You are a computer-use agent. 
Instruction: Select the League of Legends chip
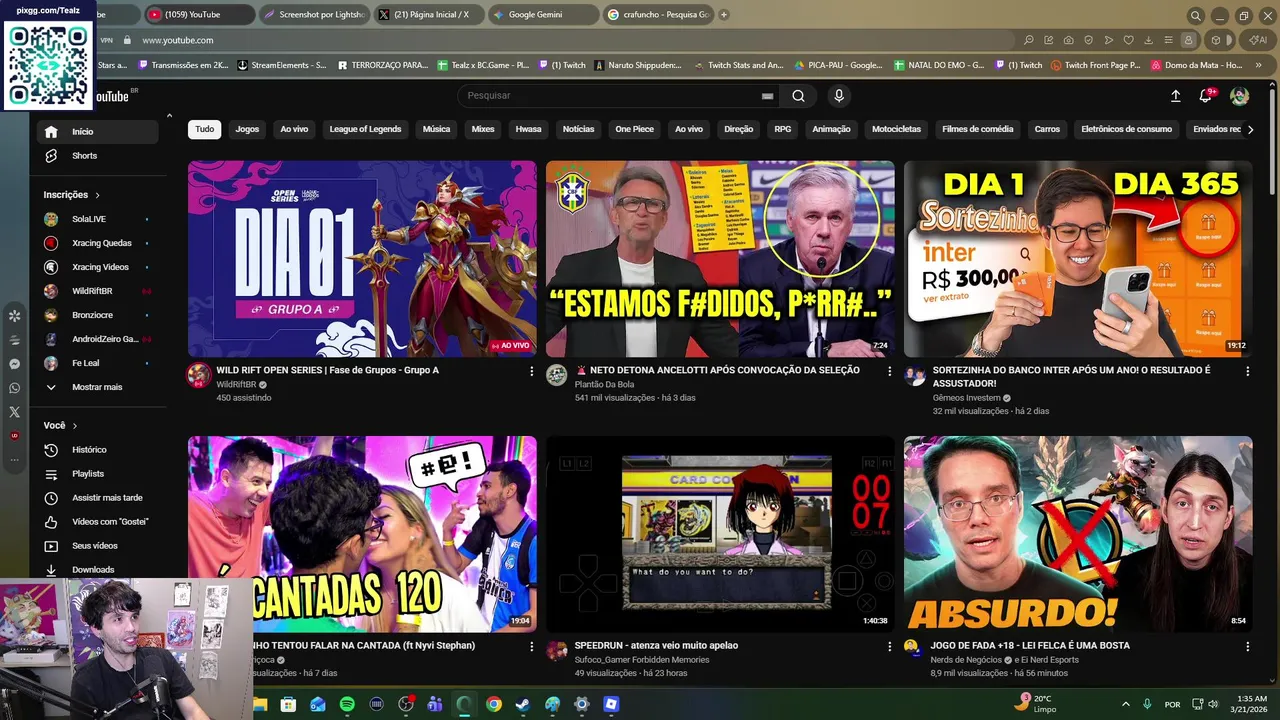[x=365, y=129]
